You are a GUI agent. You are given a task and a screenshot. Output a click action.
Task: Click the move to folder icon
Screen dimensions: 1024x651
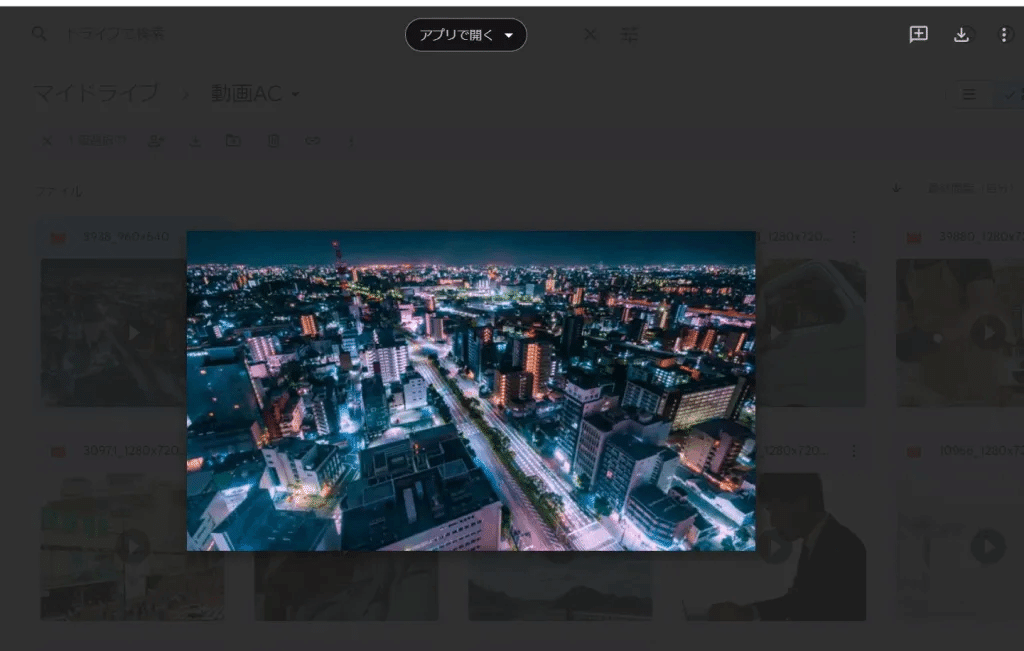(x=233, y=140)
